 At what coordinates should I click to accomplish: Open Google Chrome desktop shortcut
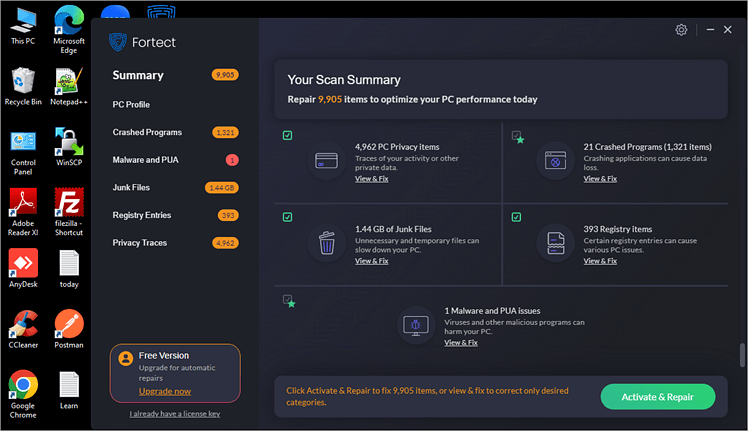(x=23, y=394)
